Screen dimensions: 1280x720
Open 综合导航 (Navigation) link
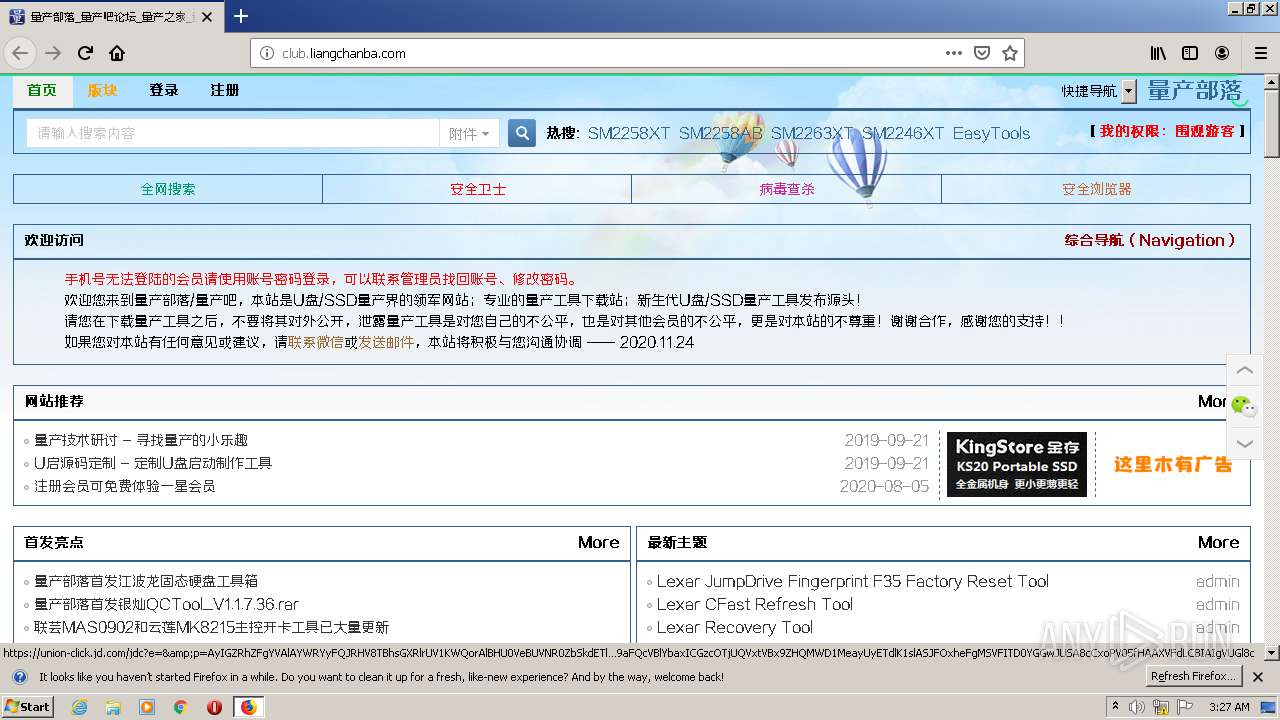1150,240
